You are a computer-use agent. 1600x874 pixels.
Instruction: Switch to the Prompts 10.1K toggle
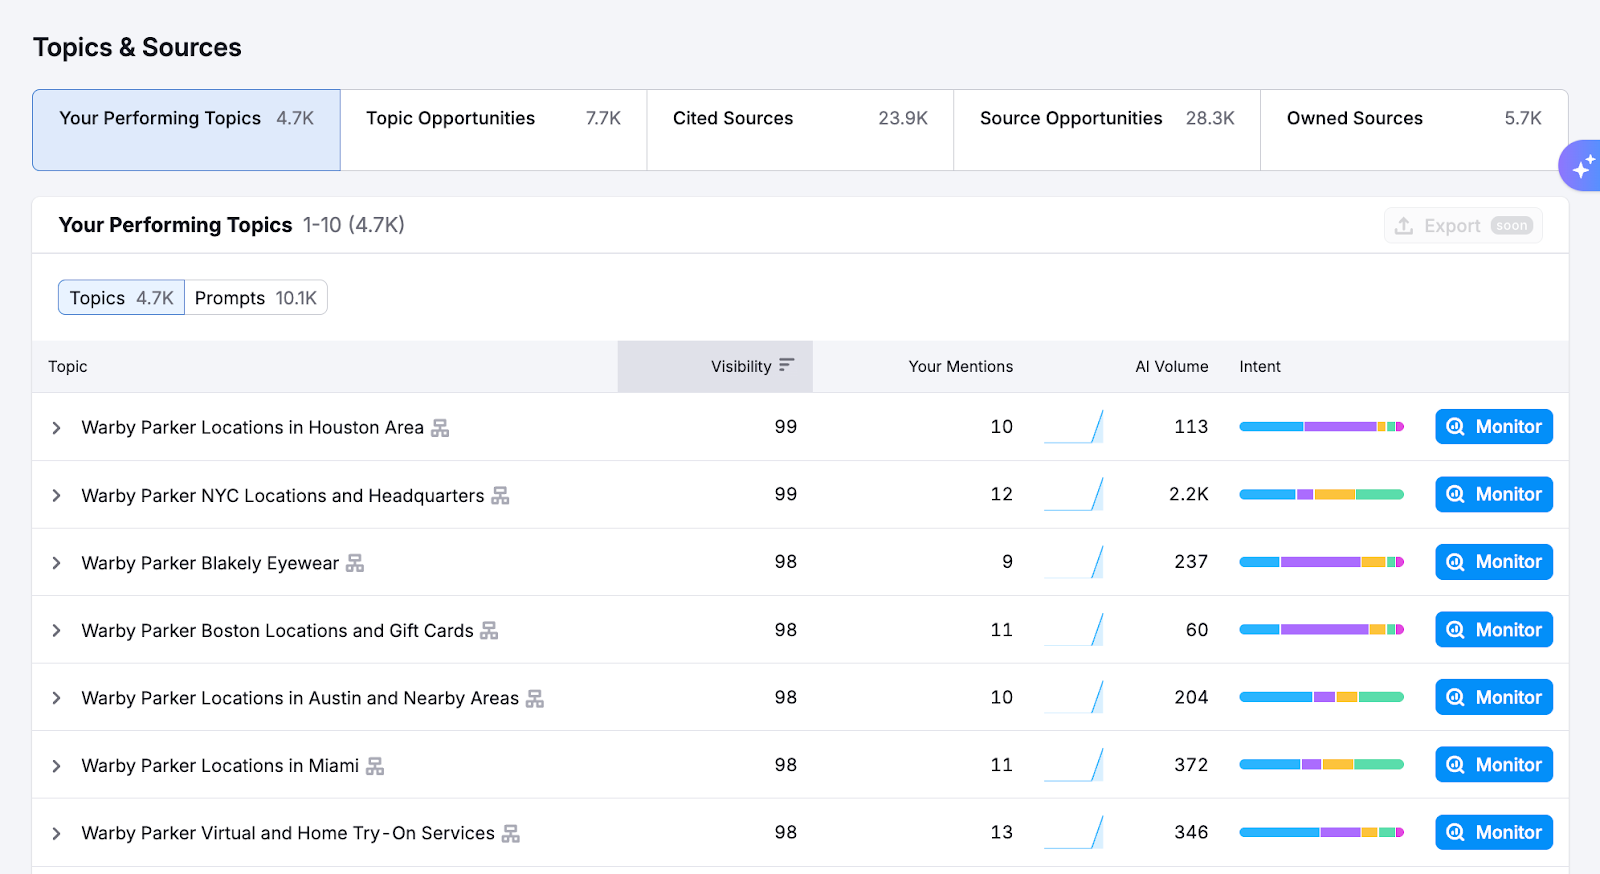tap(256, 298)
